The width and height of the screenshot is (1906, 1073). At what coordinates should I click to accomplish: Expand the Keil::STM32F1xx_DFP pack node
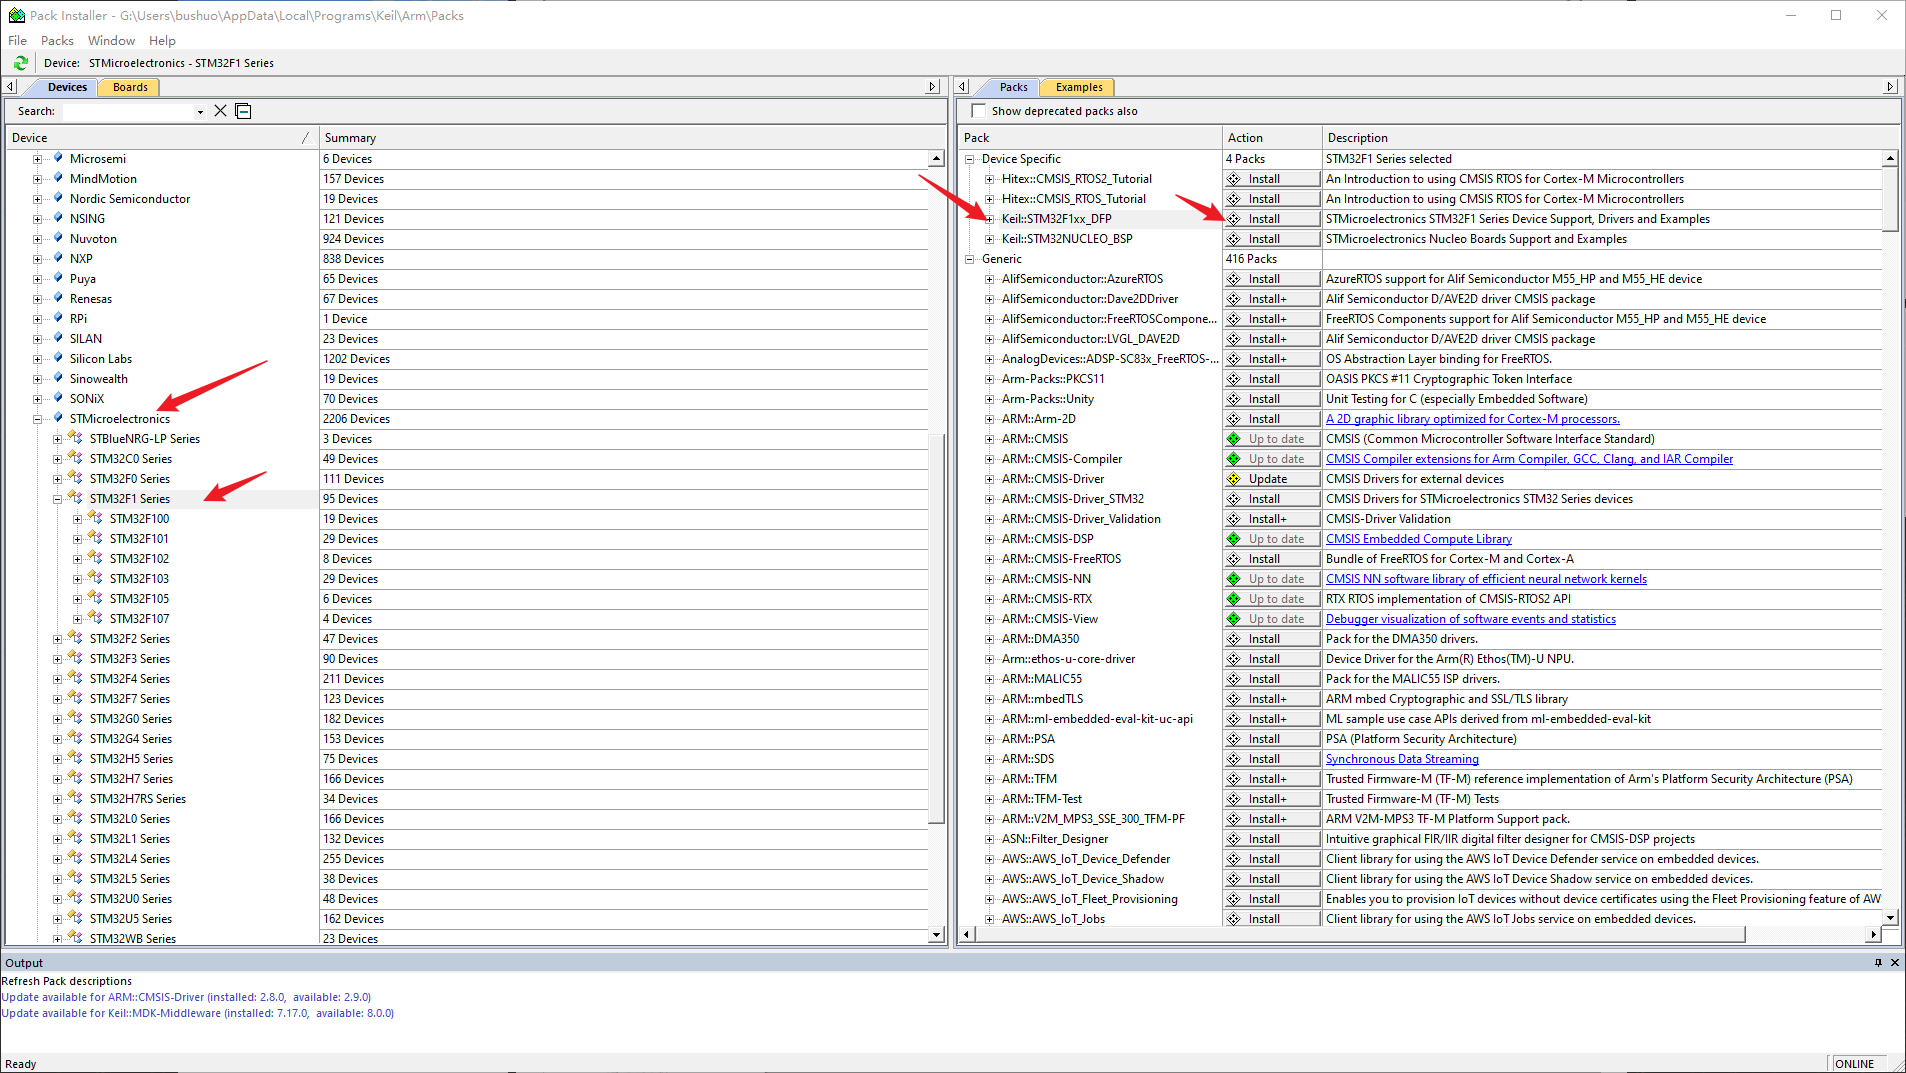990,219
